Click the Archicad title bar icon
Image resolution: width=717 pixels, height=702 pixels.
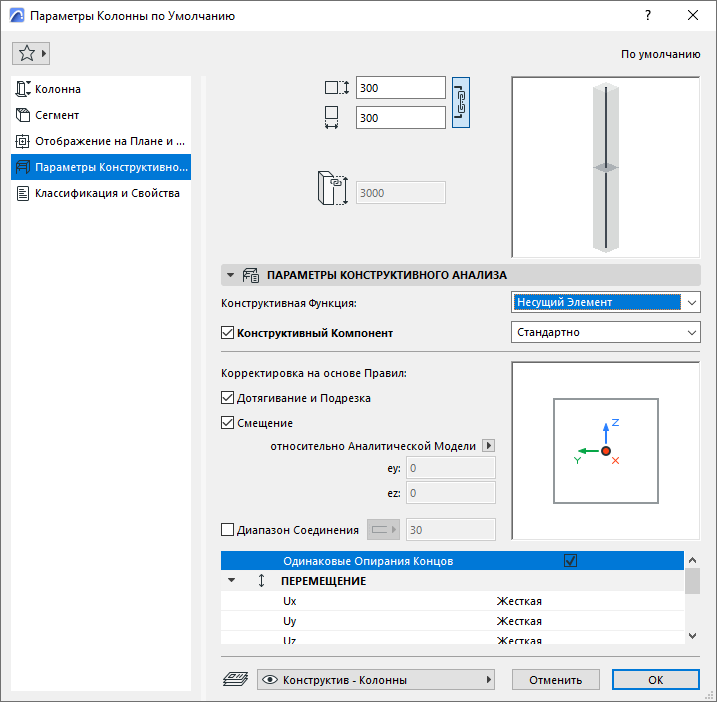click(17, 16)
